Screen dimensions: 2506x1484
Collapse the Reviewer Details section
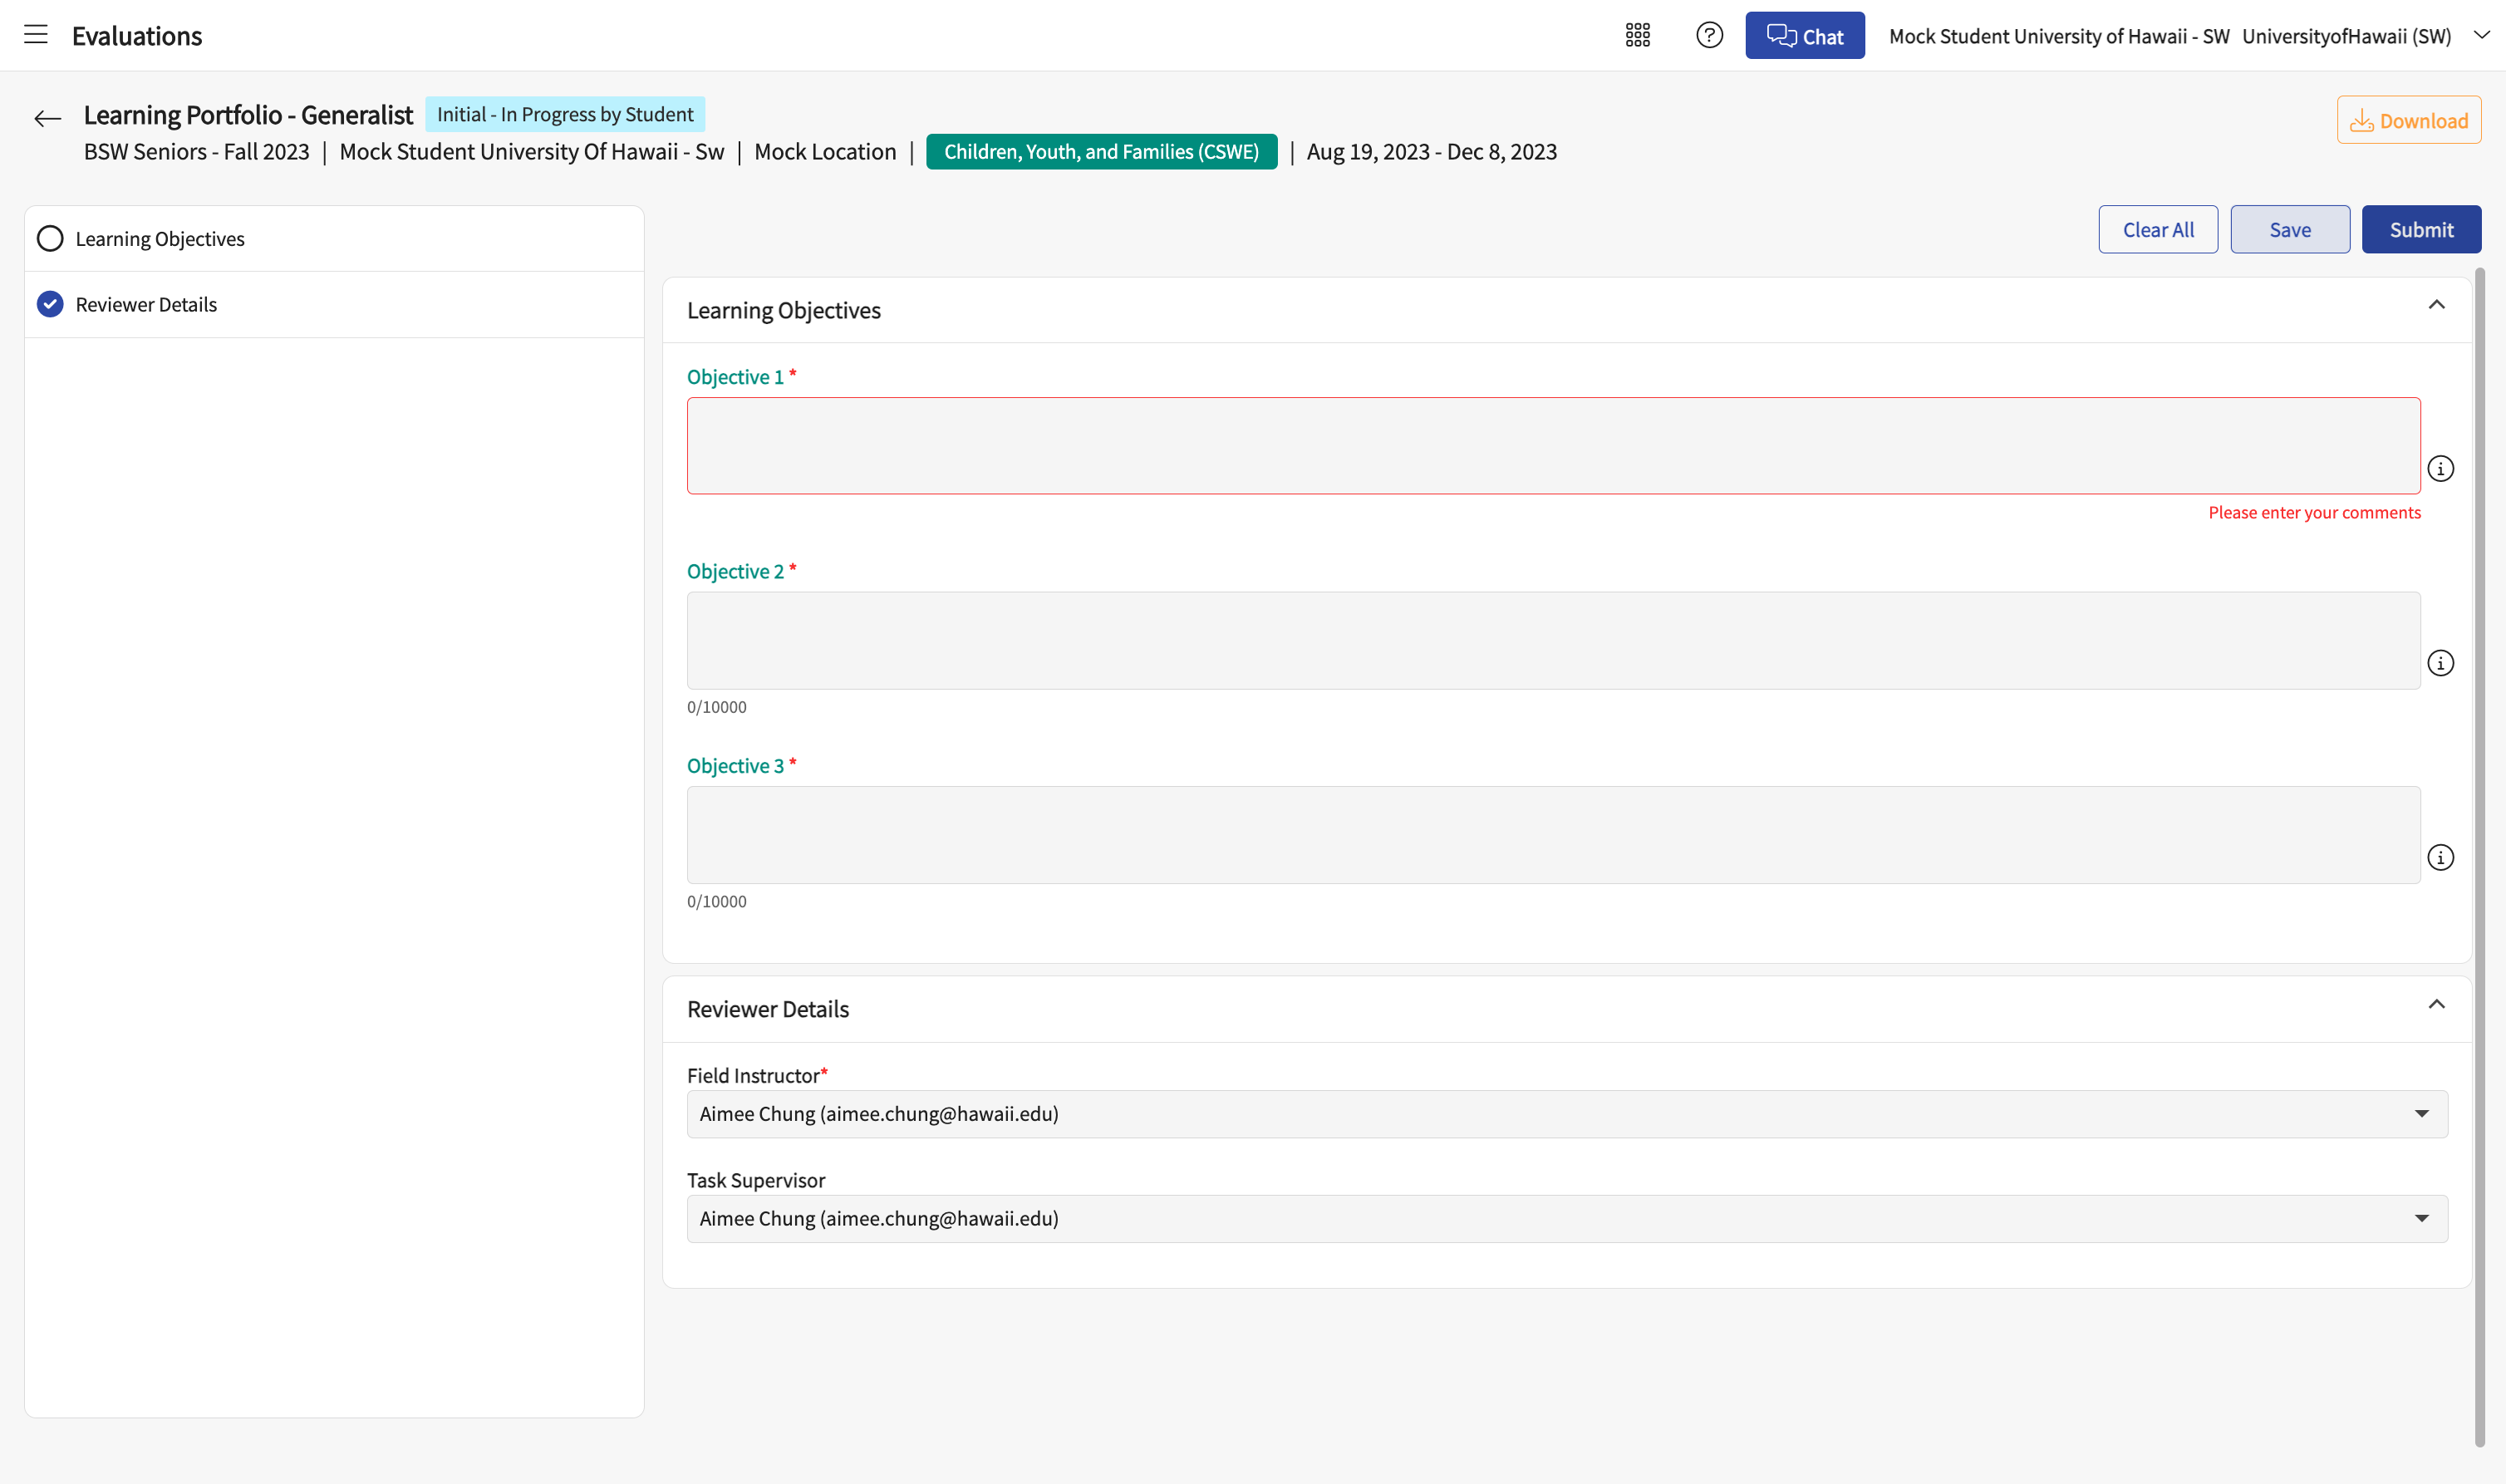pos(2436,1005)
